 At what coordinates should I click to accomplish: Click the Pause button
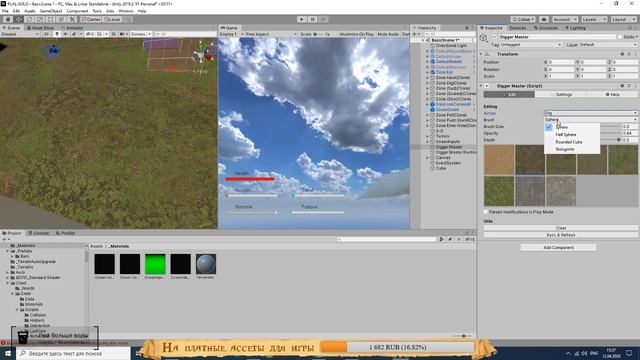313,19
